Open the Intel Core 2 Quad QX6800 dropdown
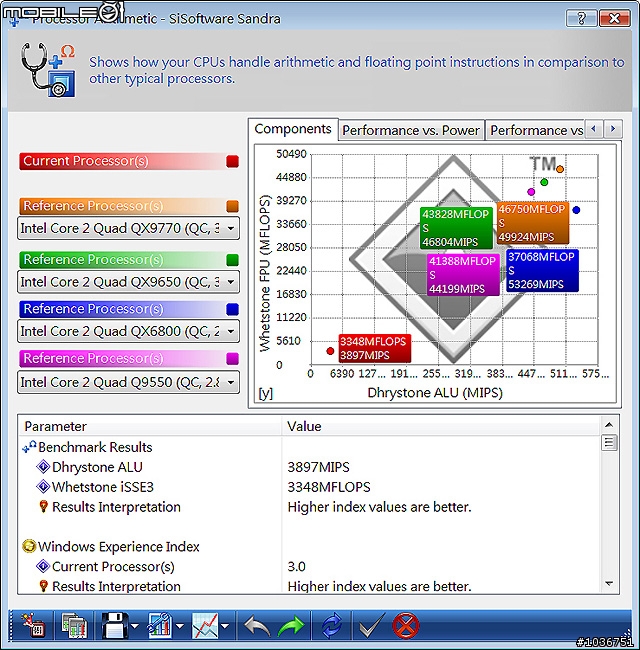640x650 pixels. 128,331
